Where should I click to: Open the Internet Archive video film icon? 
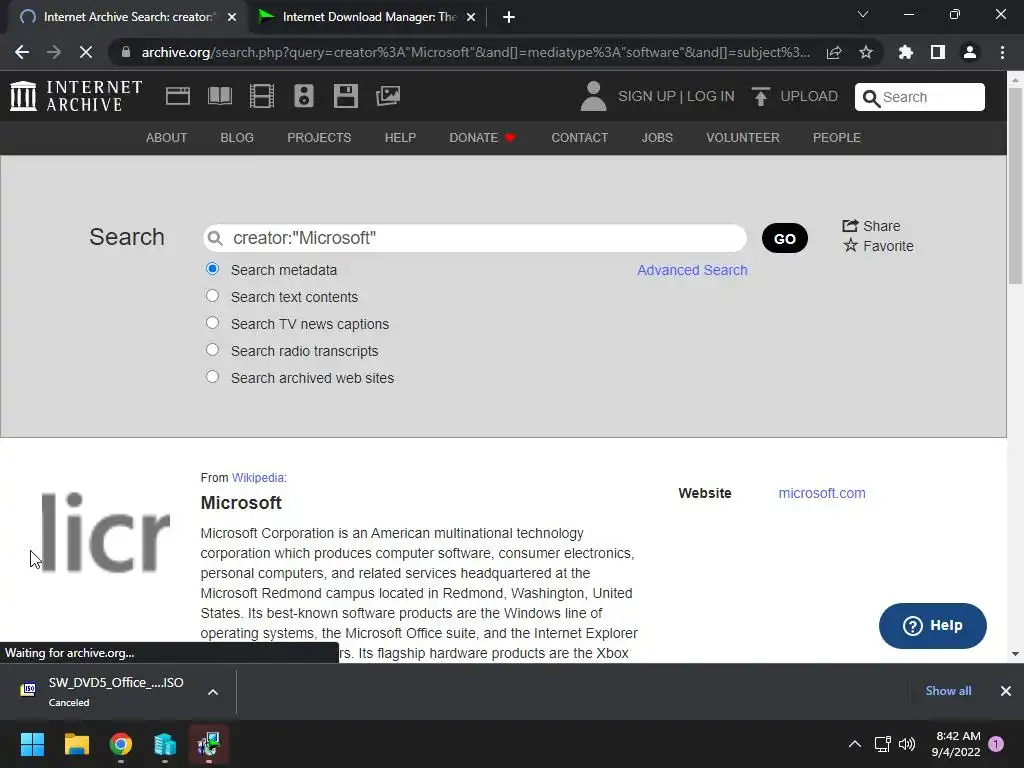[x=262, y=96]
